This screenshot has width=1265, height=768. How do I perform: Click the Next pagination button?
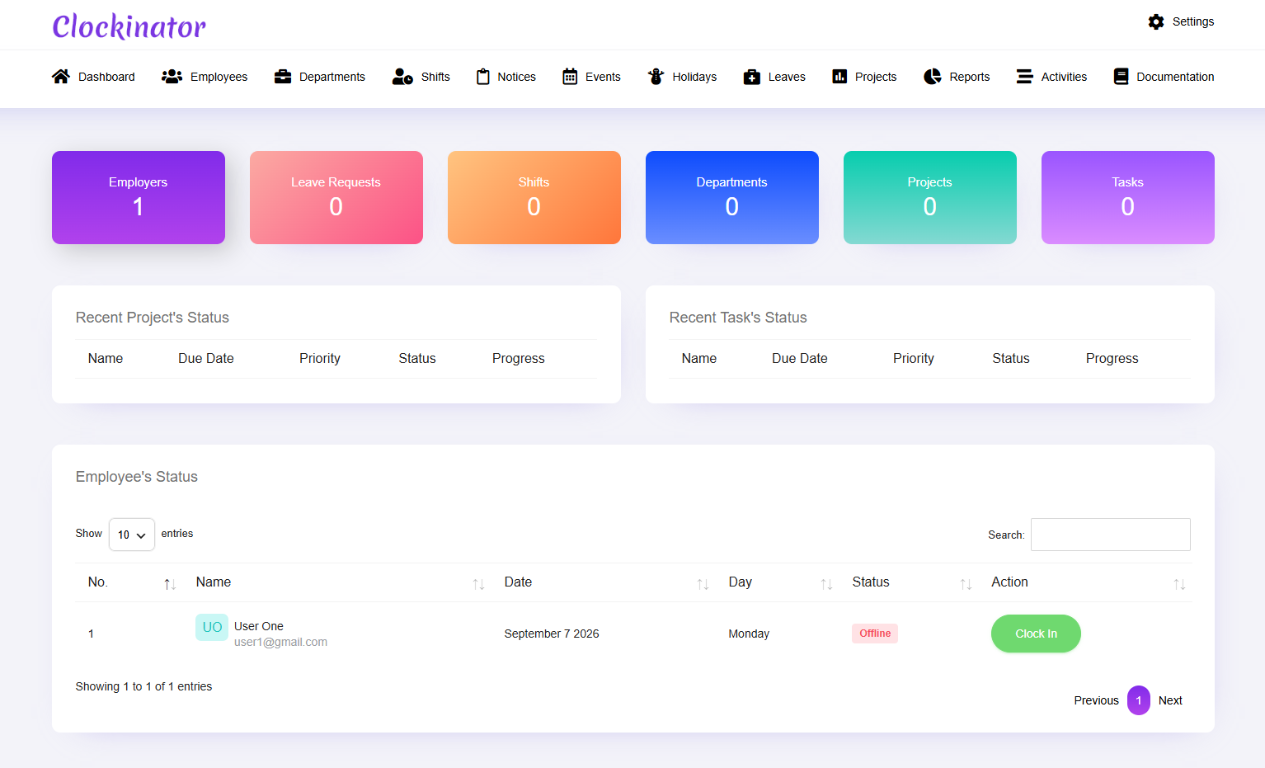[x=1170, y=701]
